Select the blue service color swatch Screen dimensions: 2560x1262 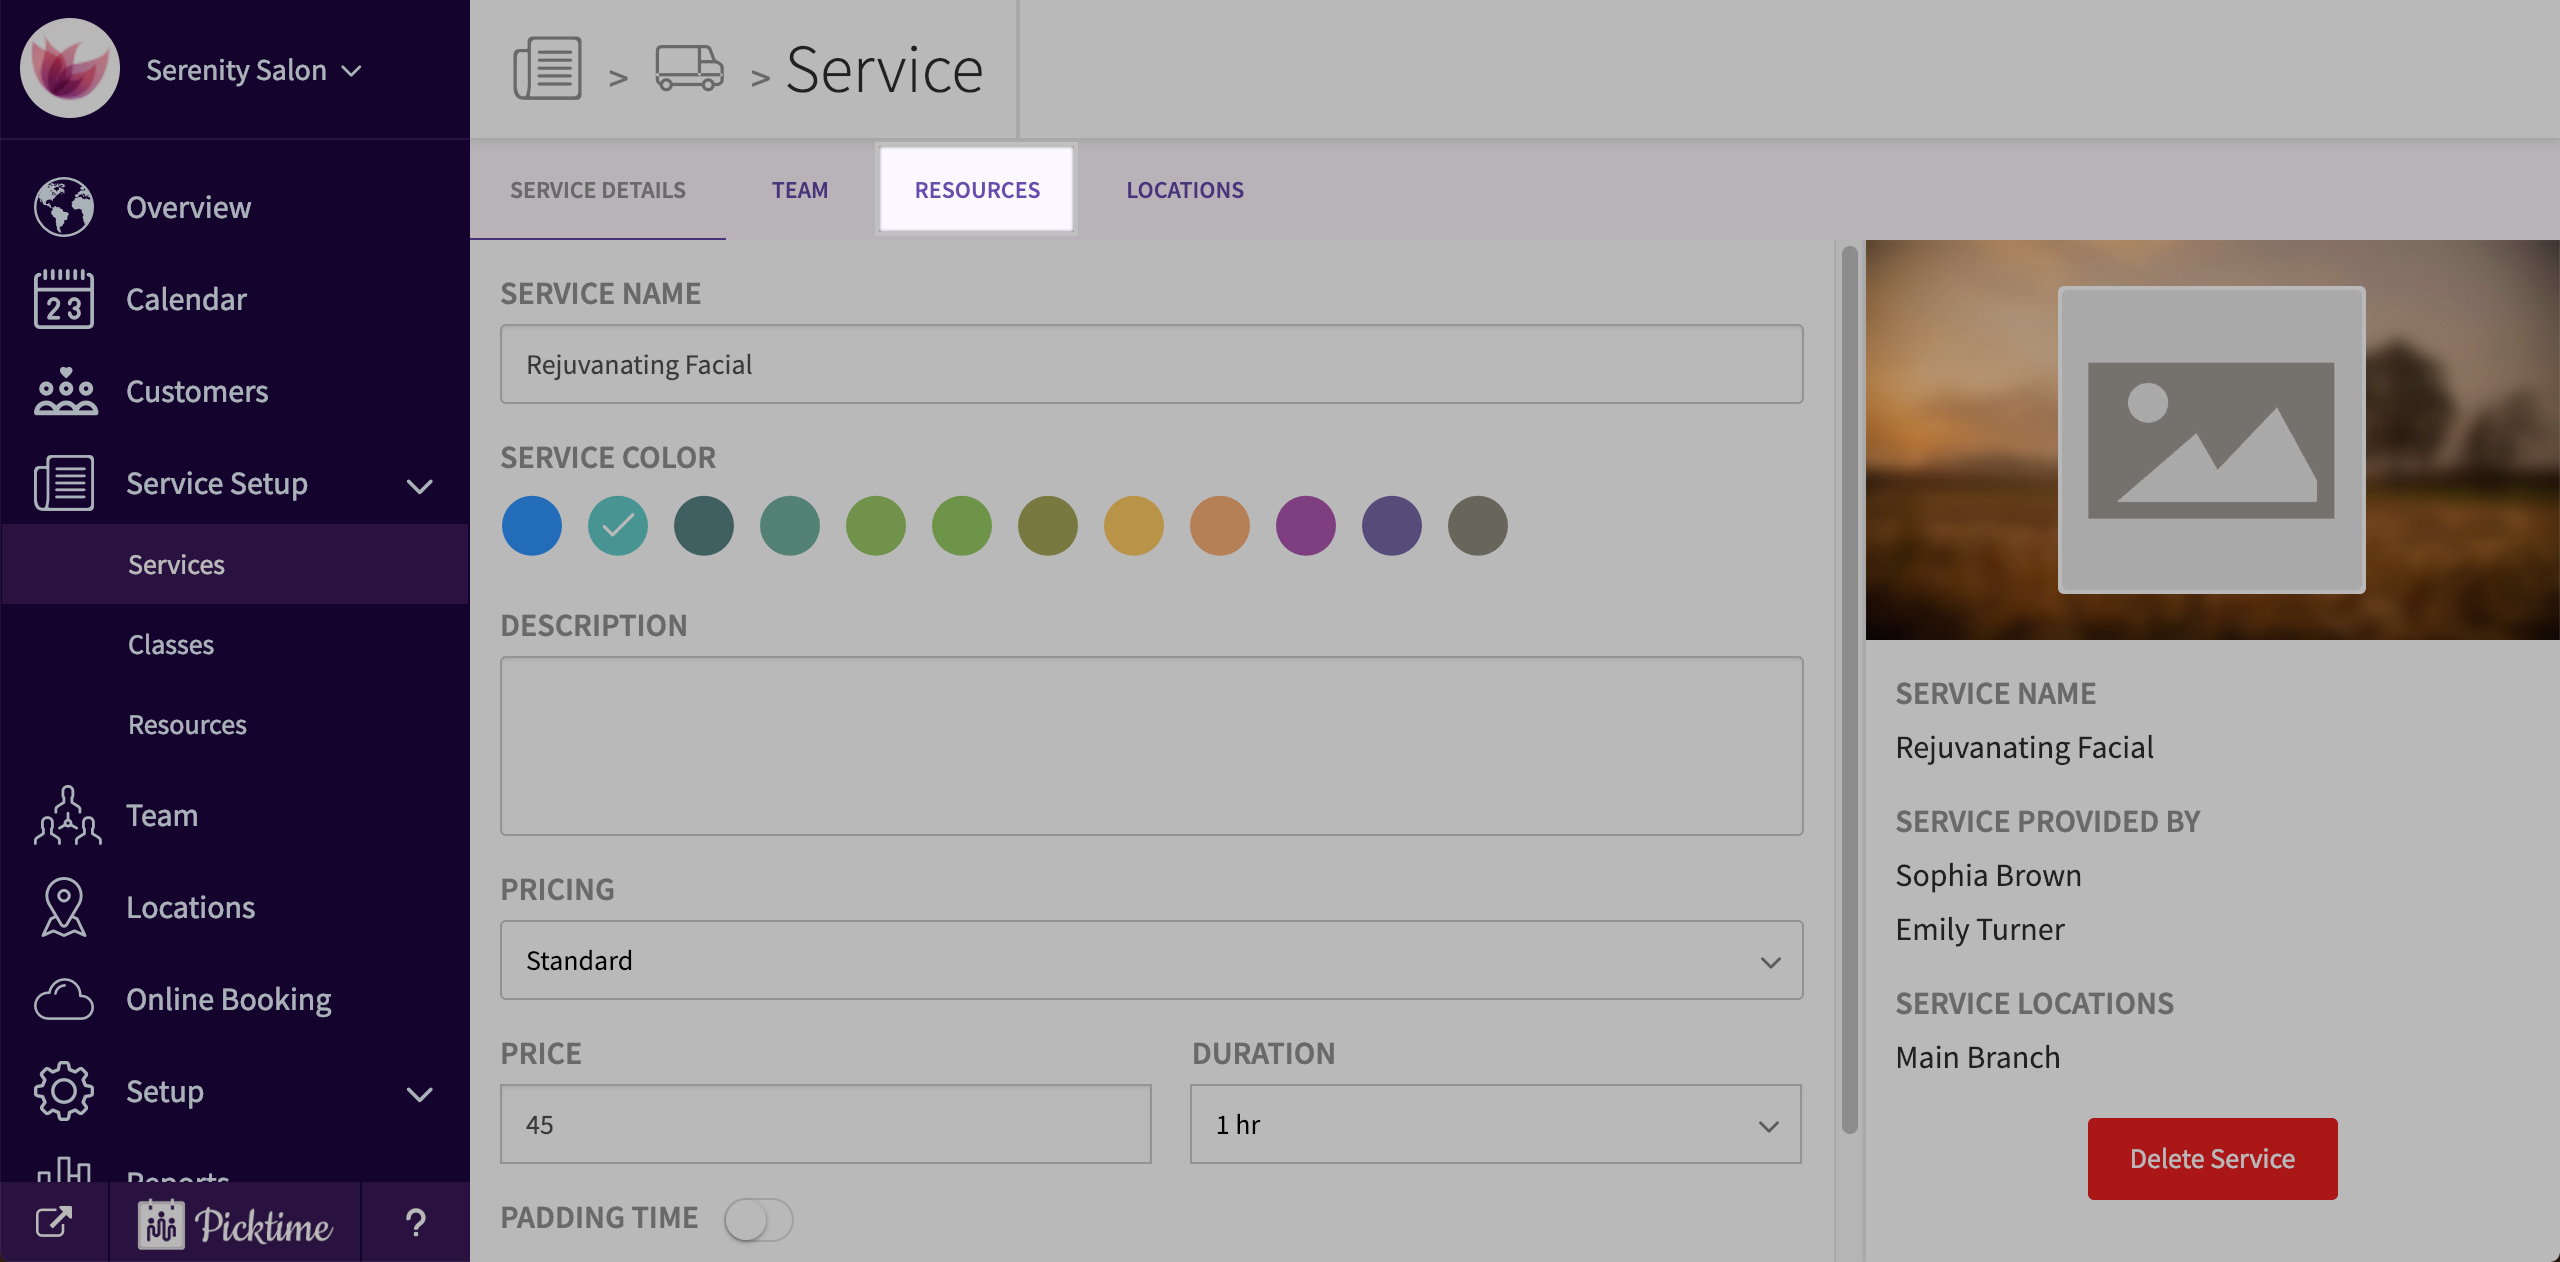point(532,525)
